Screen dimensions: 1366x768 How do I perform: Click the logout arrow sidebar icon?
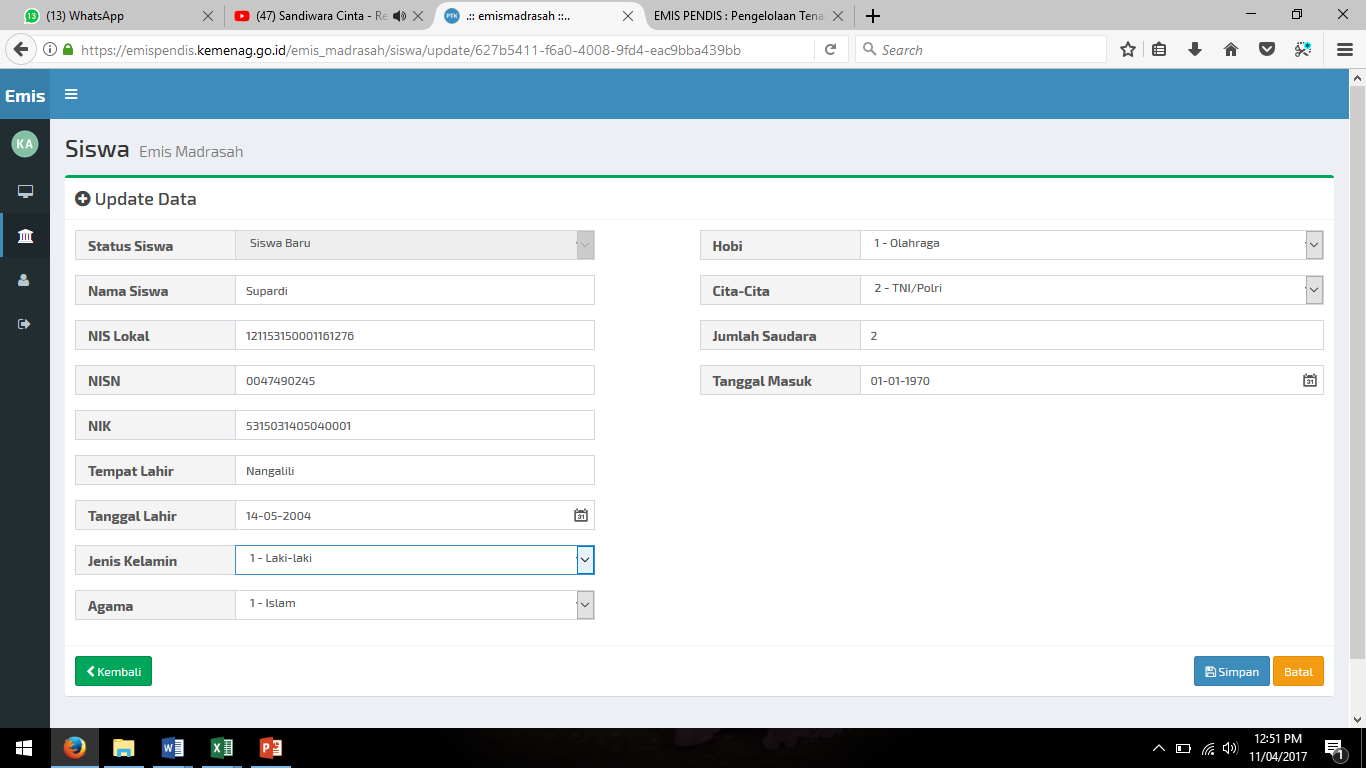25,324
